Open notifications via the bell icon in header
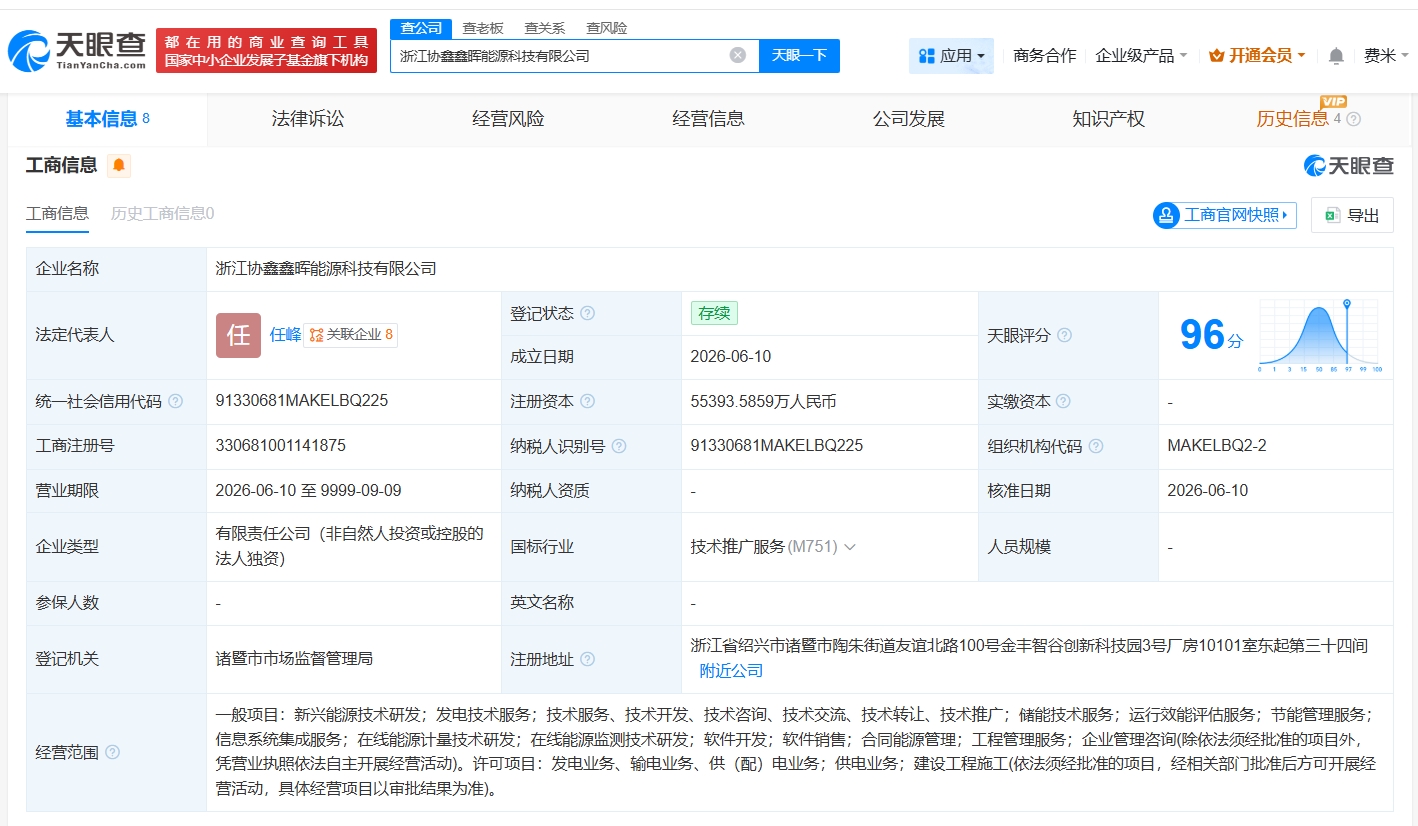 pos(1336,56)
